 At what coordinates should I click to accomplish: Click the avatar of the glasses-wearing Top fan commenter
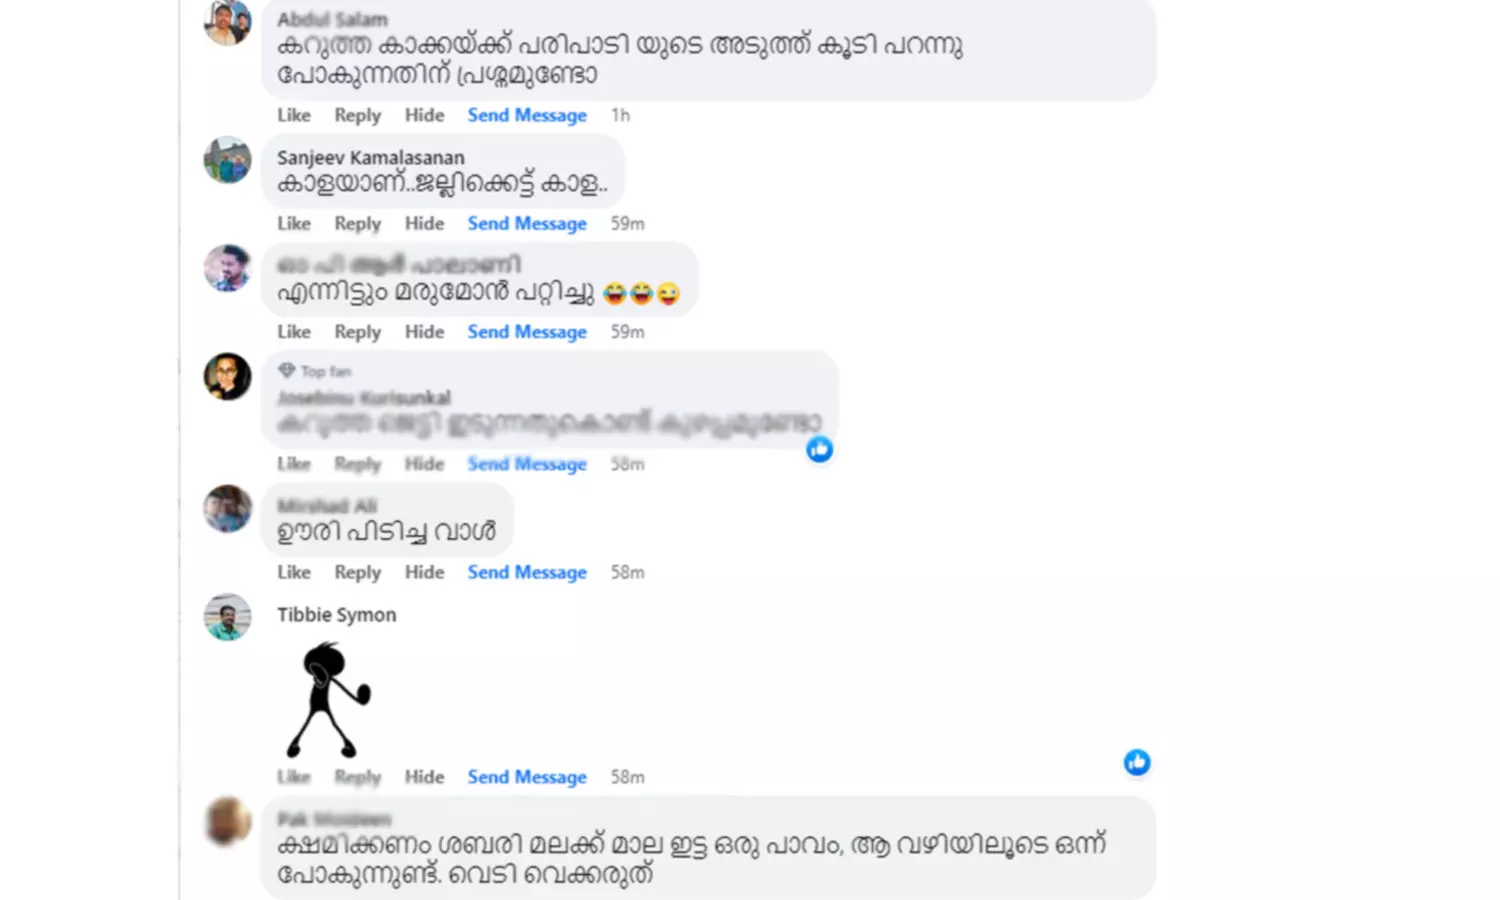tap(228, 377)
